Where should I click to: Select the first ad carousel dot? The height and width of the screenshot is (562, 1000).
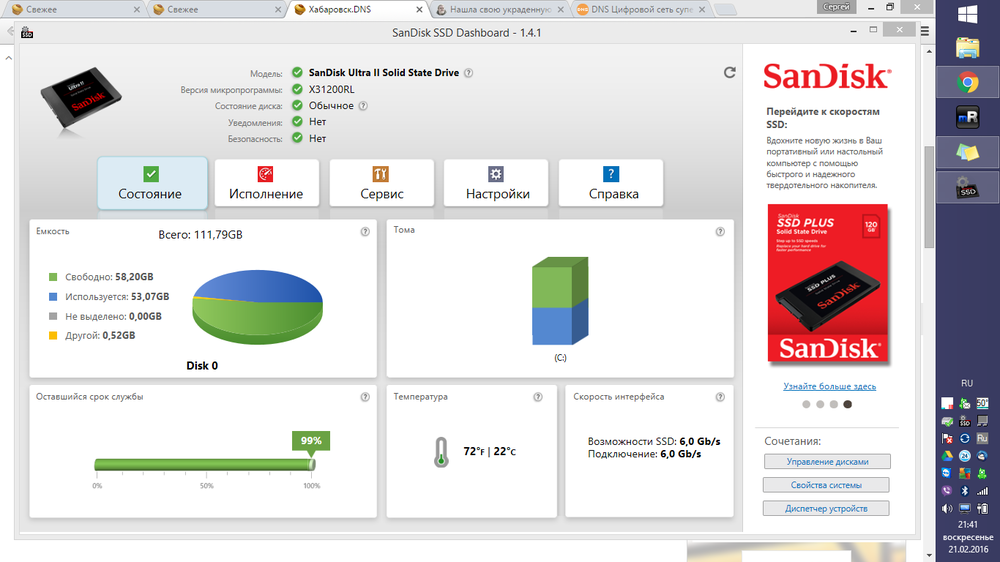coord(806,404)
